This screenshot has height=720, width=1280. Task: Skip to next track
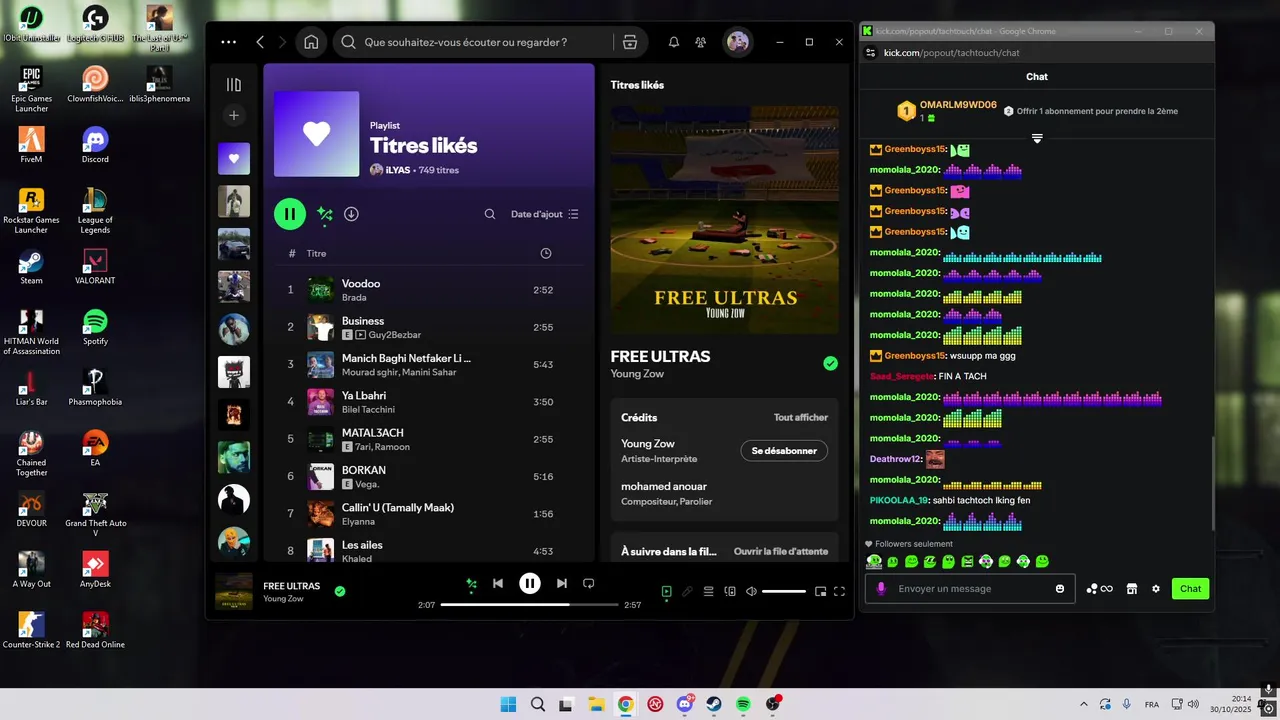pyautogui.click(x=562, y=583)
